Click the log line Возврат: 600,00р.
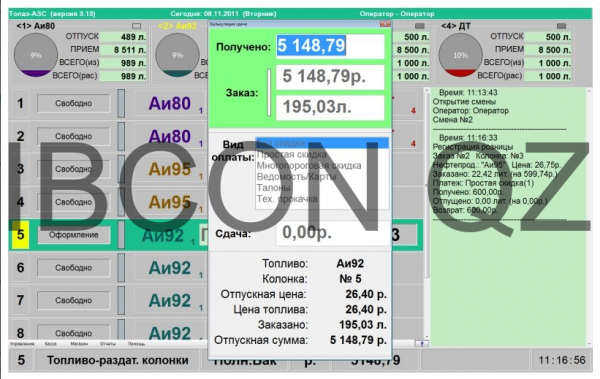 [x=465, y=210]
